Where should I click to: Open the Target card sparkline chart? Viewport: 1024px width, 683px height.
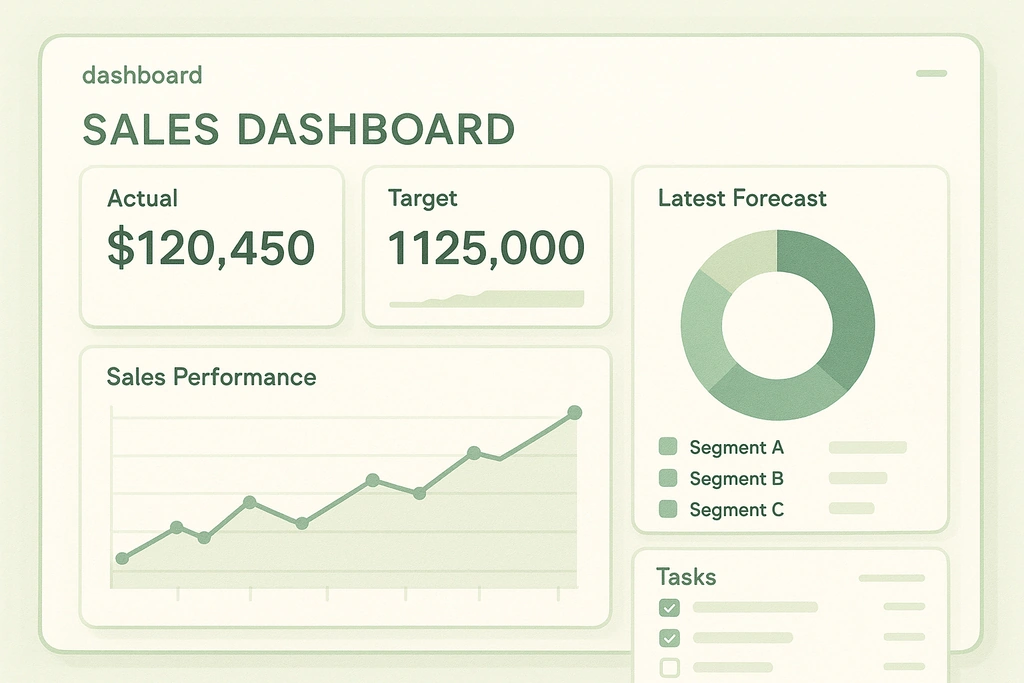point(486,298)
